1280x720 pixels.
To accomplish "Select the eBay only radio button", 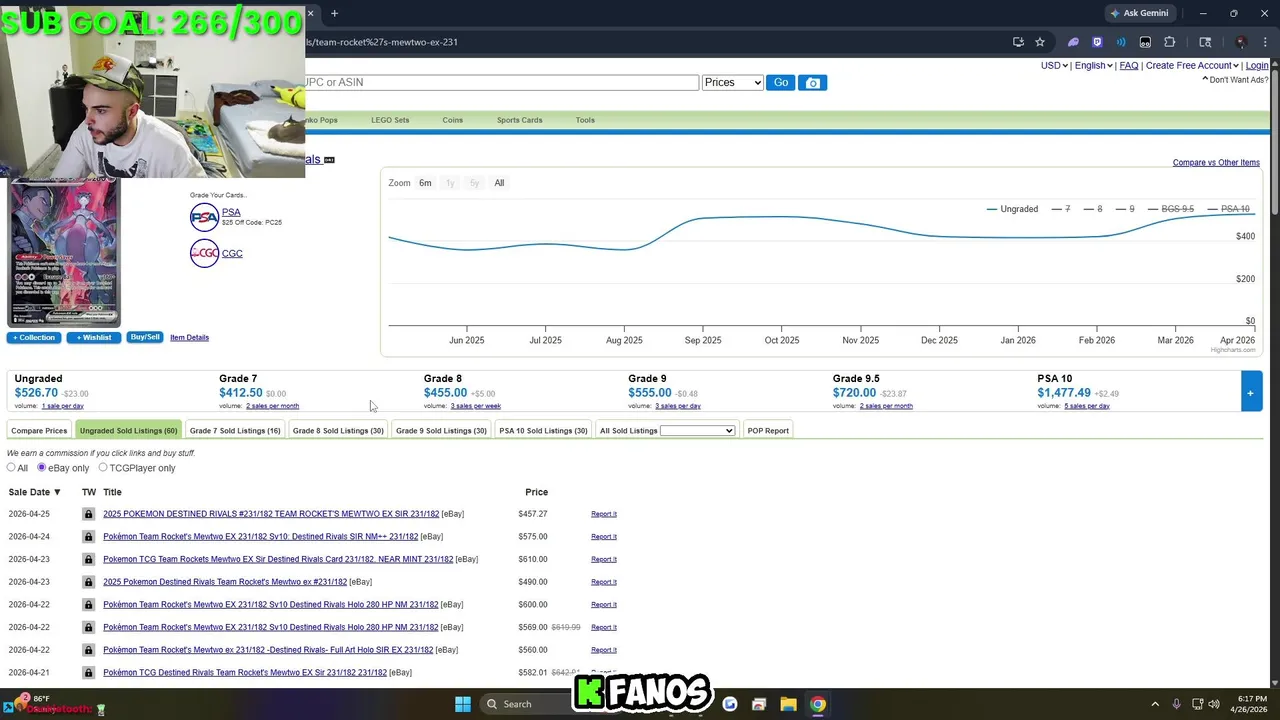I will click(42, 468).
